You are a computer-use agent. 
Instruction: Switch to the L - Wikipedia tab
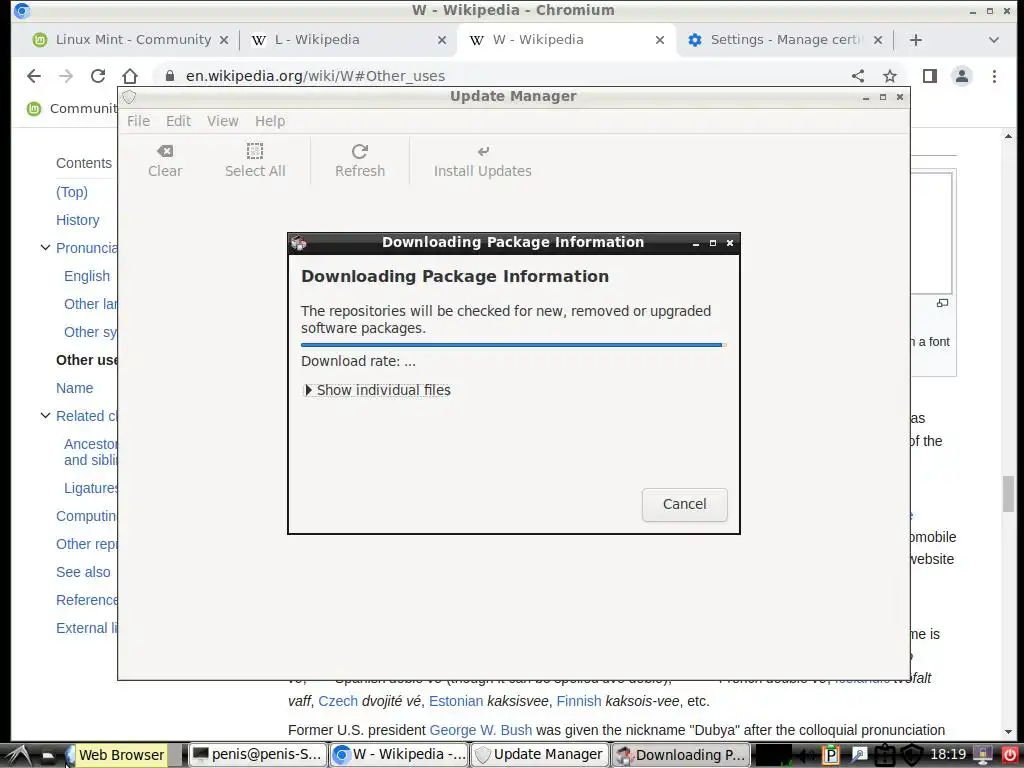tap(346, 40)
